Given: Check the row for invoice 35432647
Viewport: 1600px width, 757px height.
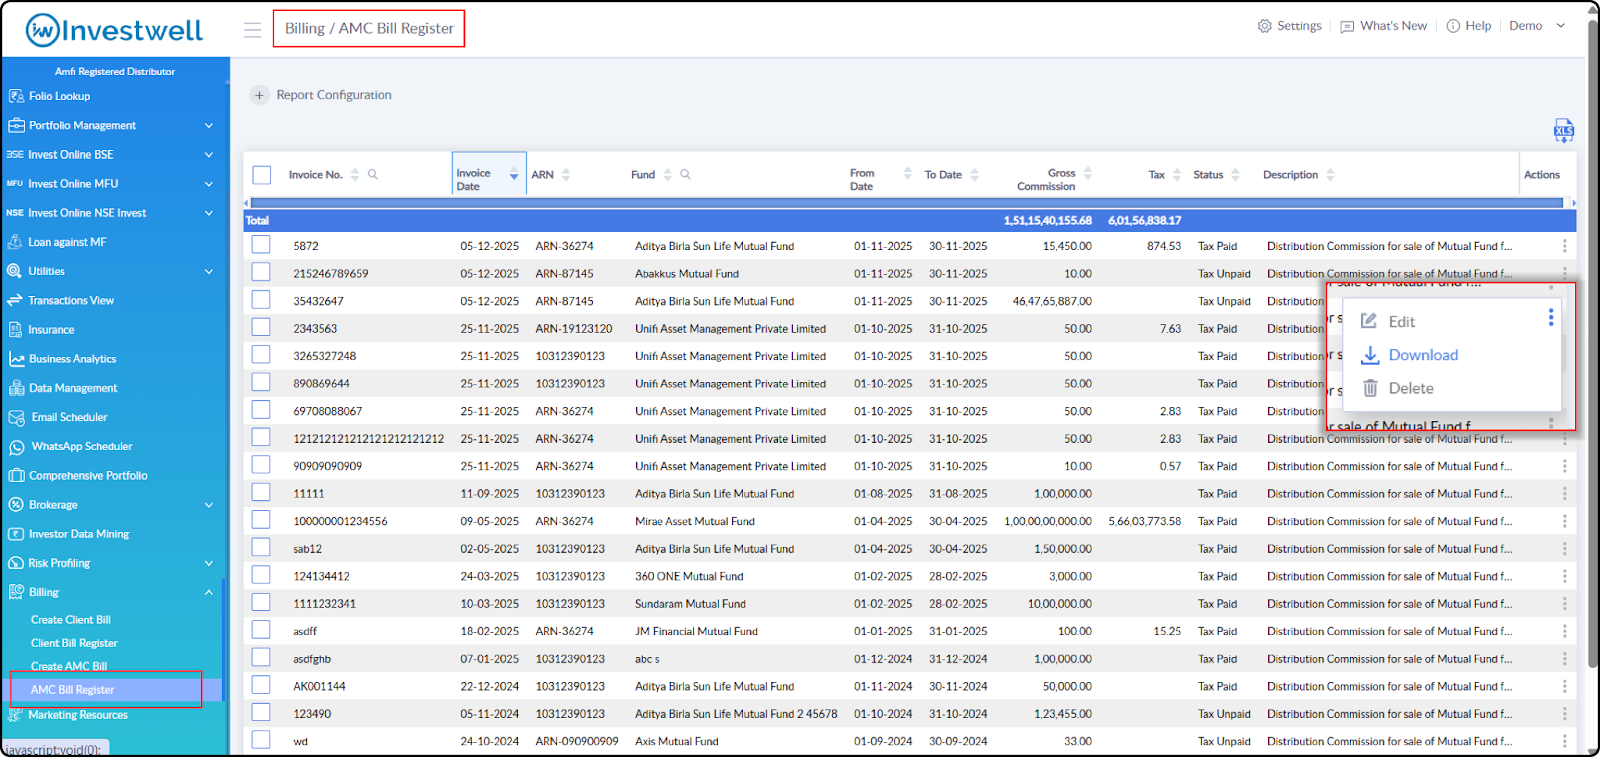Looking at the screenshot, I should (x=261, y=300).
